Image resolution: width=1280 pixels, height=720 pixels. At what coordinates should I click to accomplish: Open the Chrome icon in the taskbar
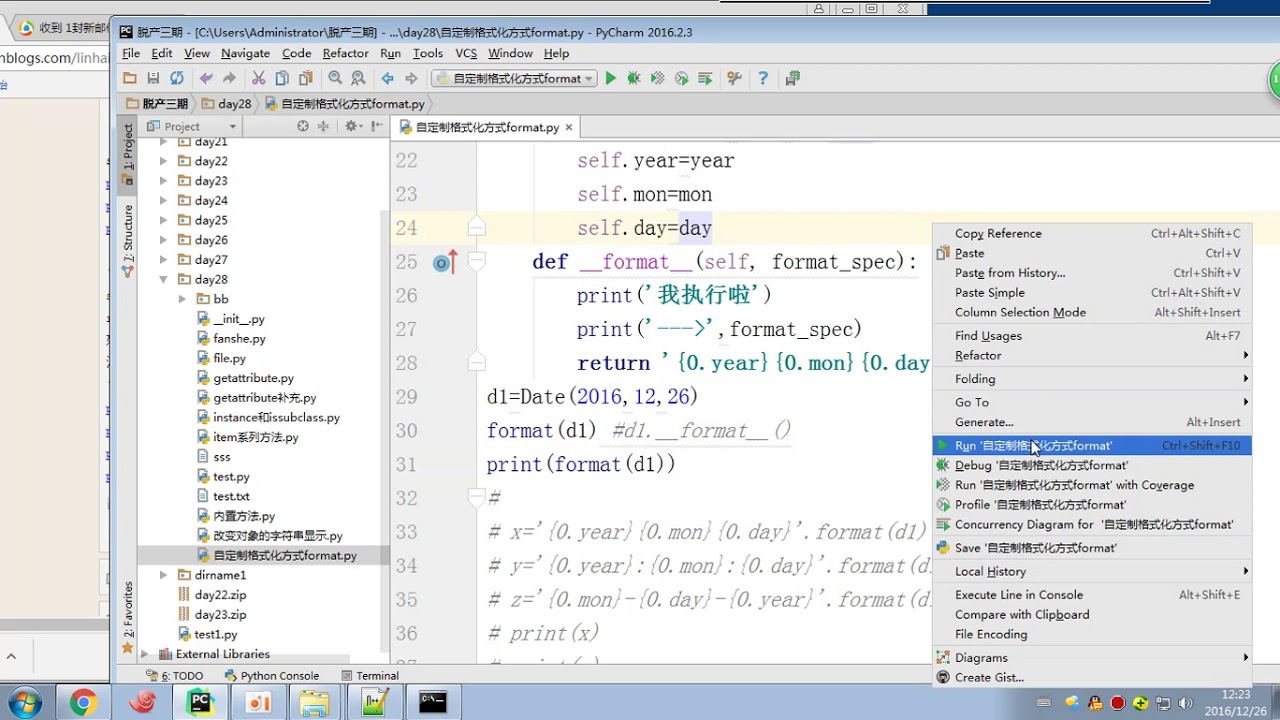tap(83, 702)
